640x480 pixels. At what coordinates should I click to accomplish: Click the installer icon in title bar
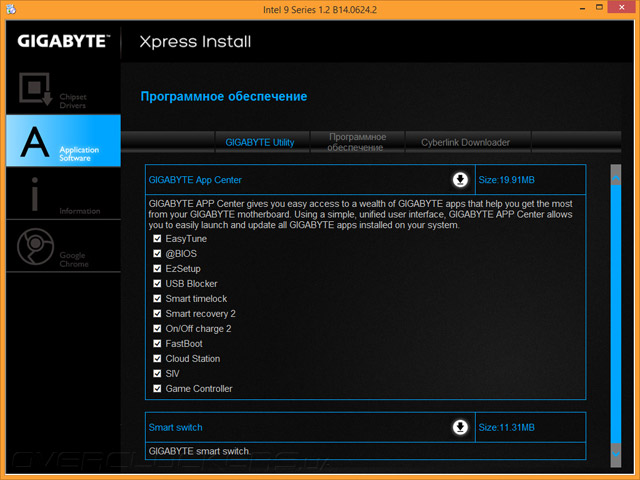11,9
